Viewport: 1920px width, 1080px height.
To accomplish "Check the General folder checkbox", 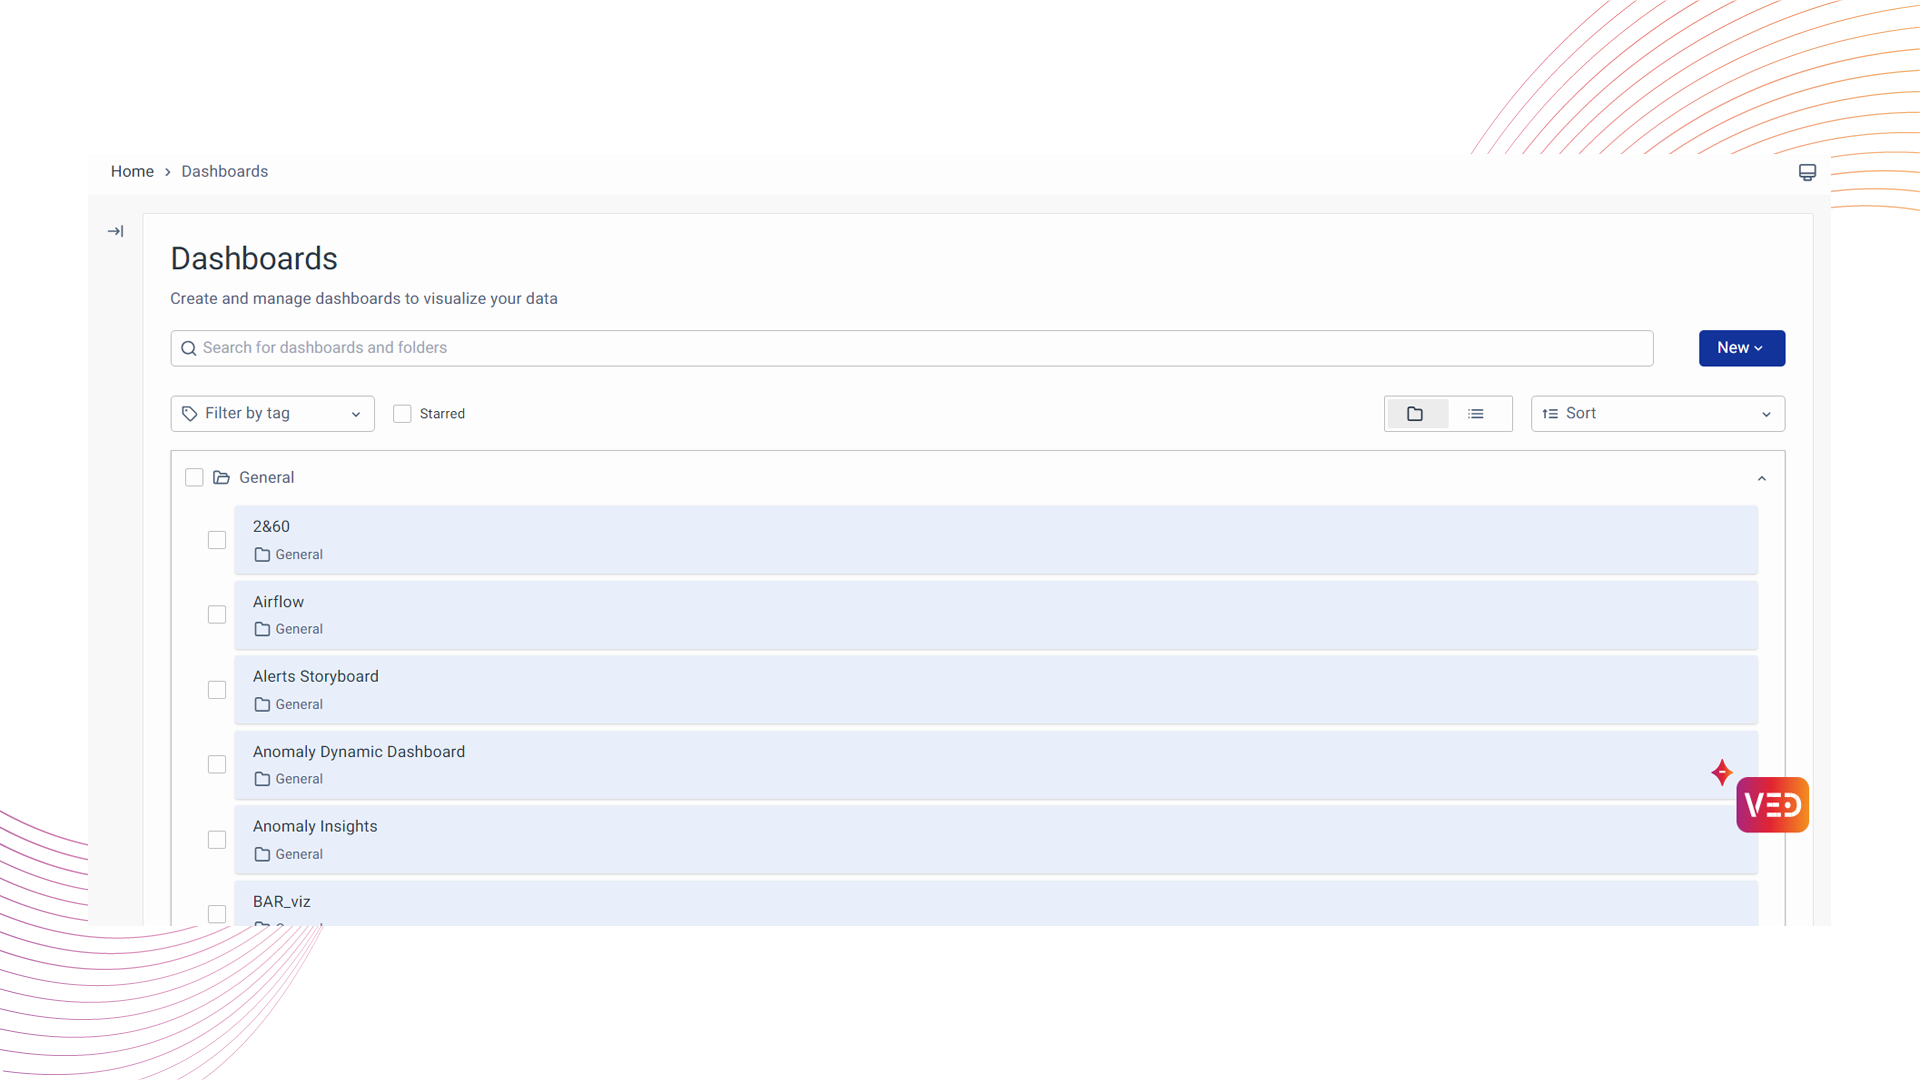I will click(194, 478).
